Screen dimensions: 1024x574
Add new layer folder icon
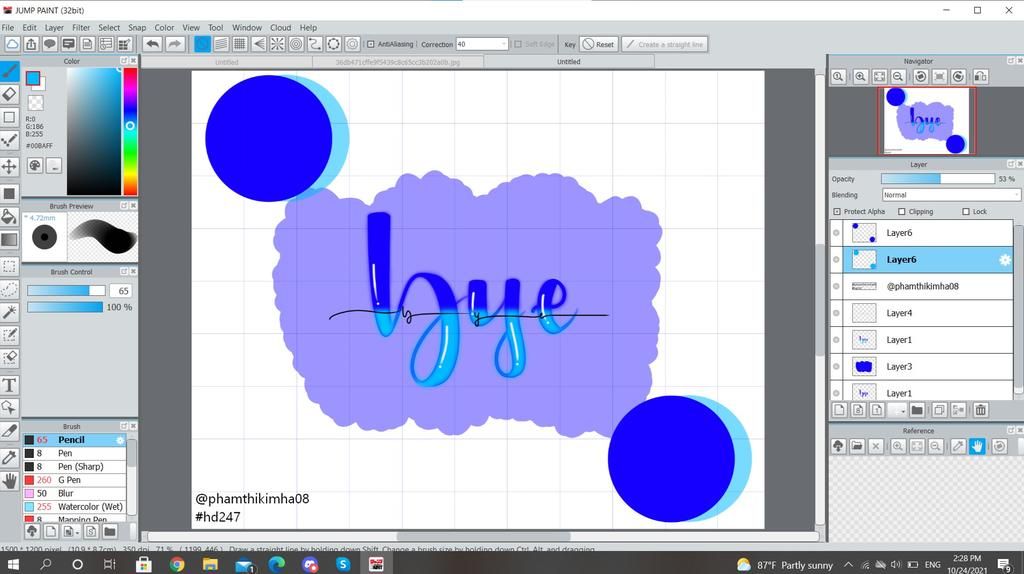coord(917,410)
